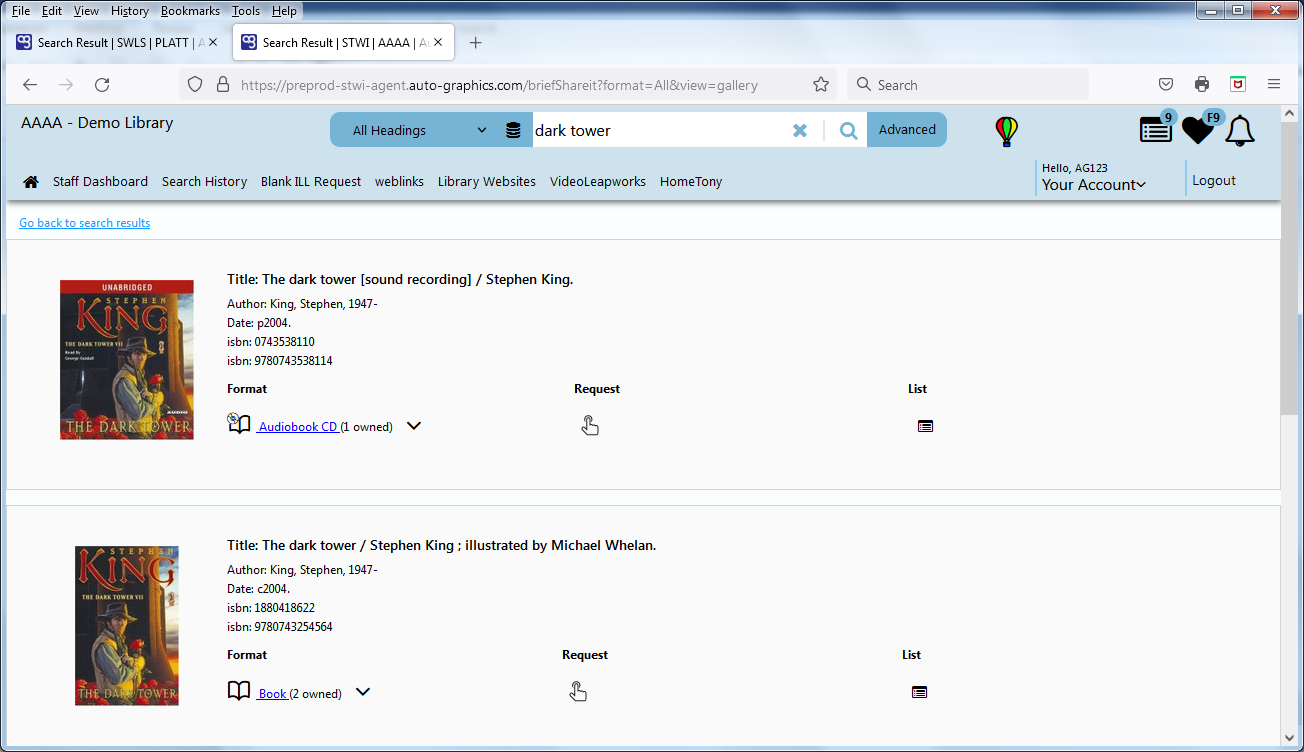Open the Library Websites link

coord(487,182)
